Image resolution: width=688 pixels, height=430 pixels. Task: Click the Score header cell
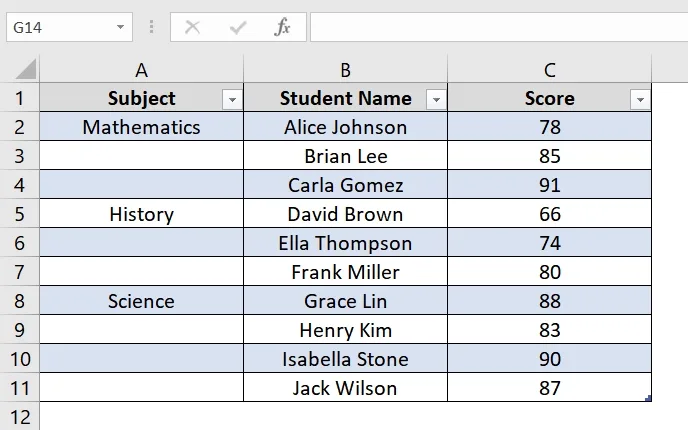(x=549, y=97)
